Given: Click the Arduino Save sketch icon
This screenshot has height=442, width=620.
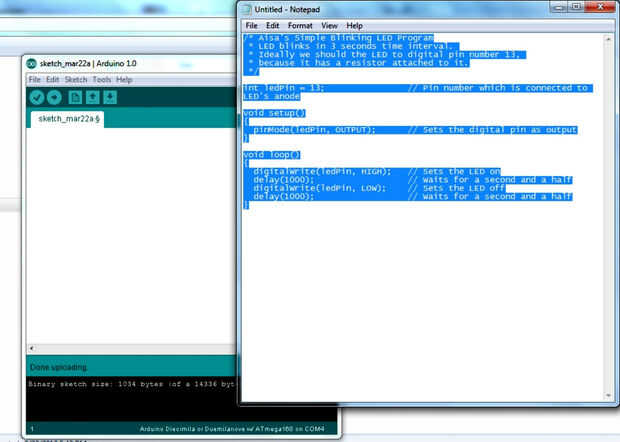Looking at the screenshot, I should tap(110, 97).
